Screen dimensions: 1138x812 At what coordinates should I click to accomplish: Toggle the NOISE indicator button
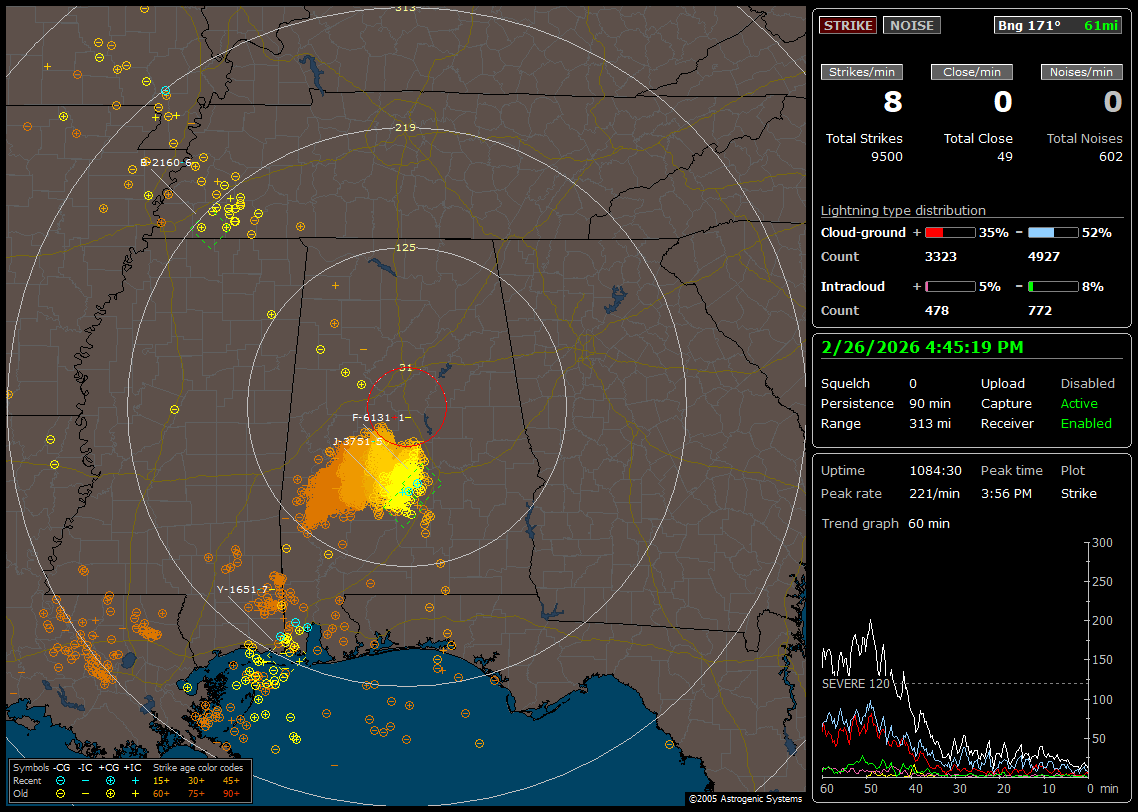911,25
